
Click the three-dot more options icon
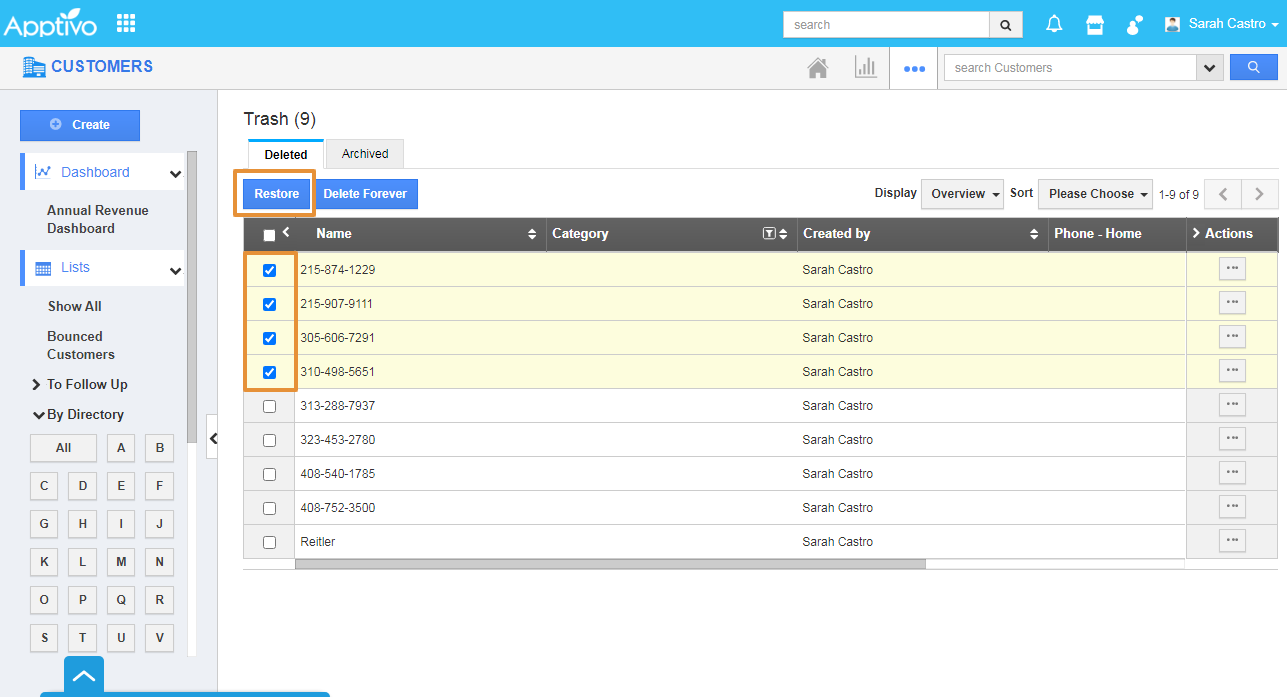(x=914, y=69)
